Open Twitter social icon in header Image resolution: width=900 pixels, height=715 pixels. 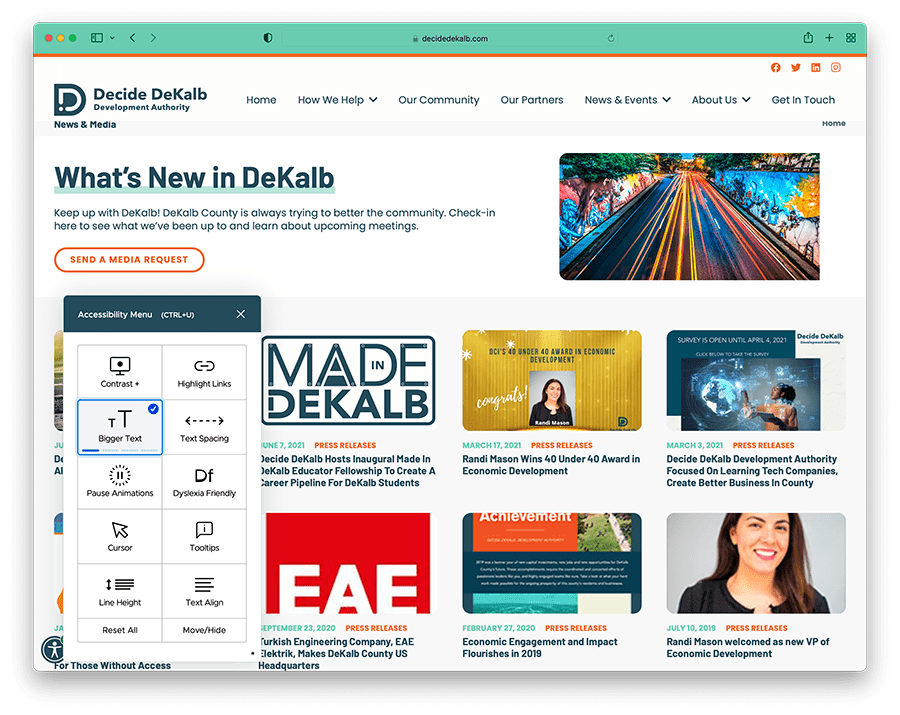(796, 68)
